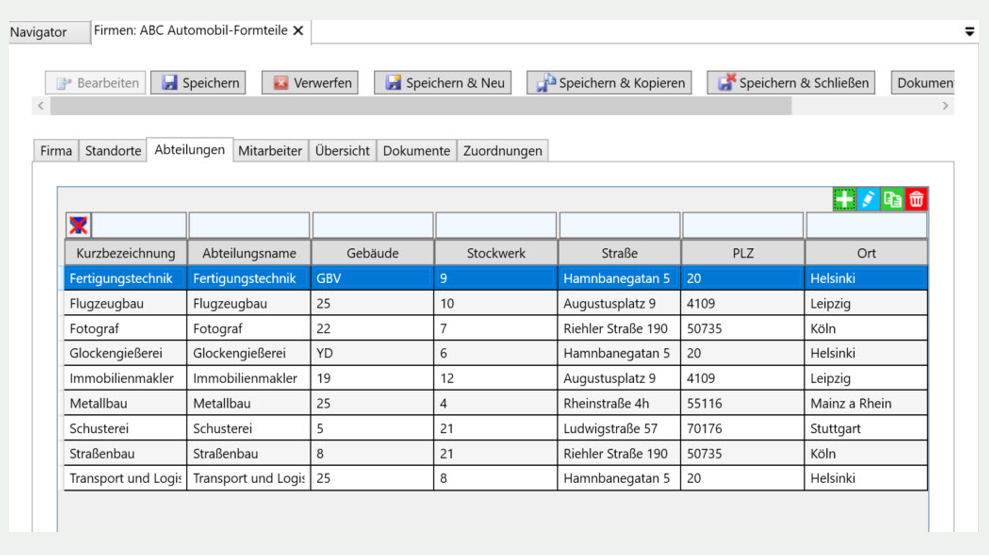This screenshot has height=557, width=989.
Task: Sort by Ort column header
Action: [x=867, y=253]
